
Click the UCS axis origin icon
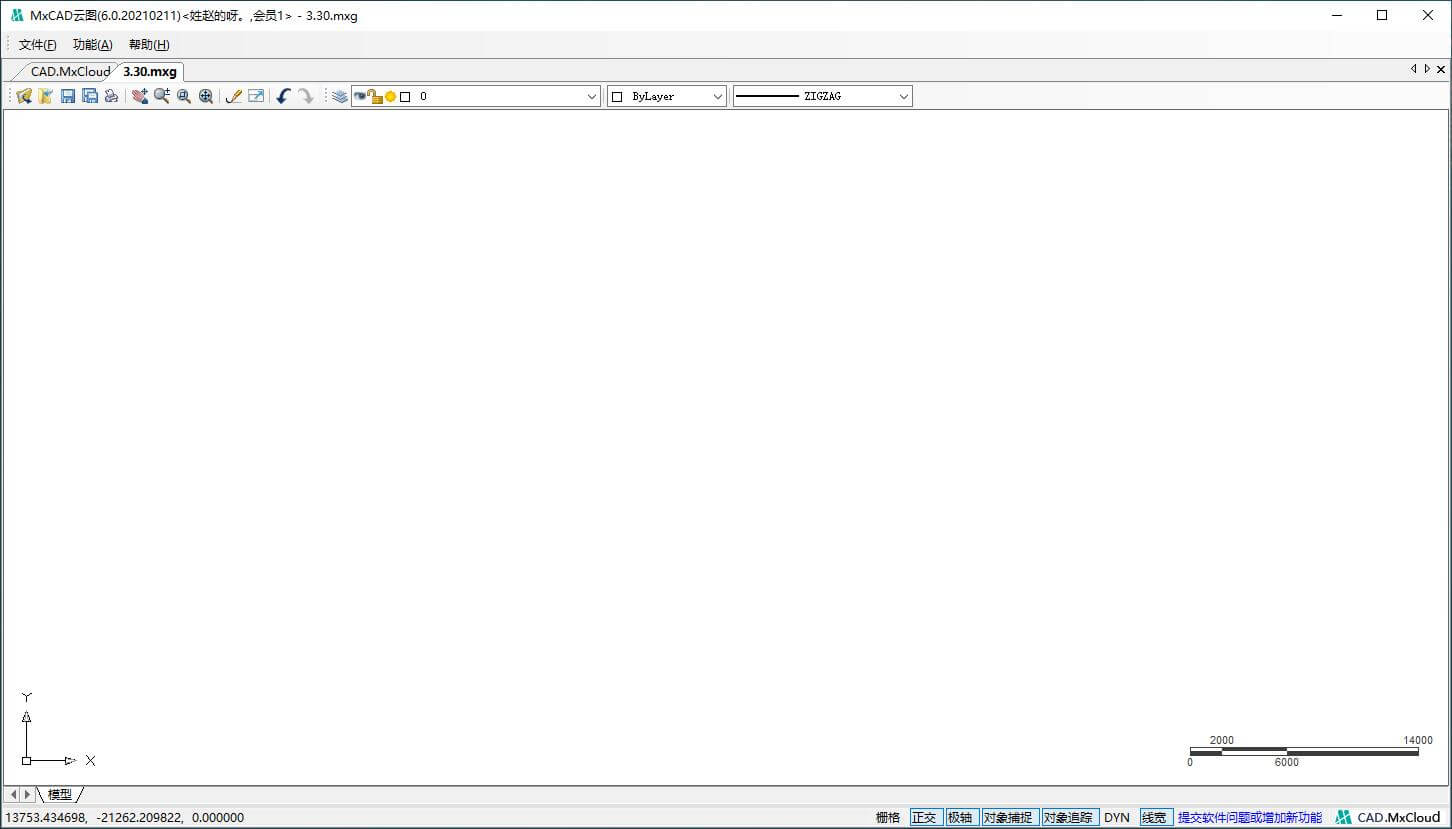[x=27, y=760]
